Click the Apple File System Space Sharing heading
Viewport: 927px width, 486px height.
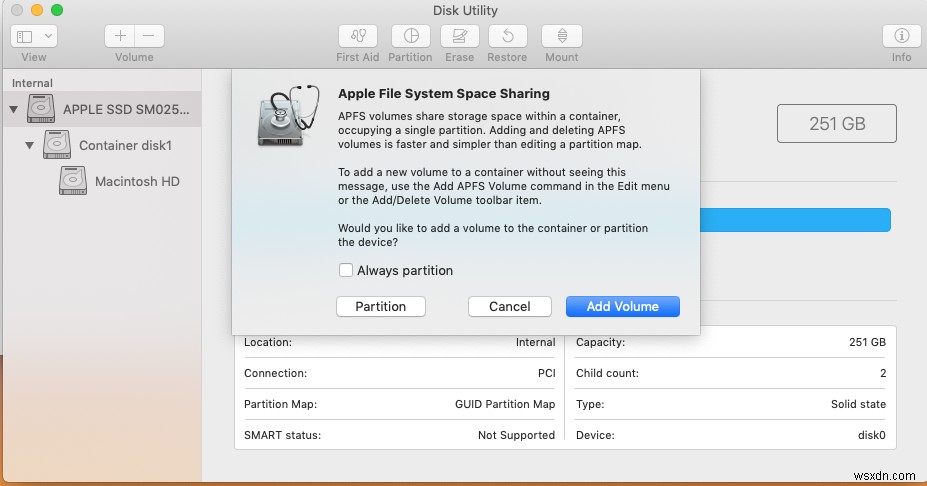pyautogui.click(x=443, y=93)
